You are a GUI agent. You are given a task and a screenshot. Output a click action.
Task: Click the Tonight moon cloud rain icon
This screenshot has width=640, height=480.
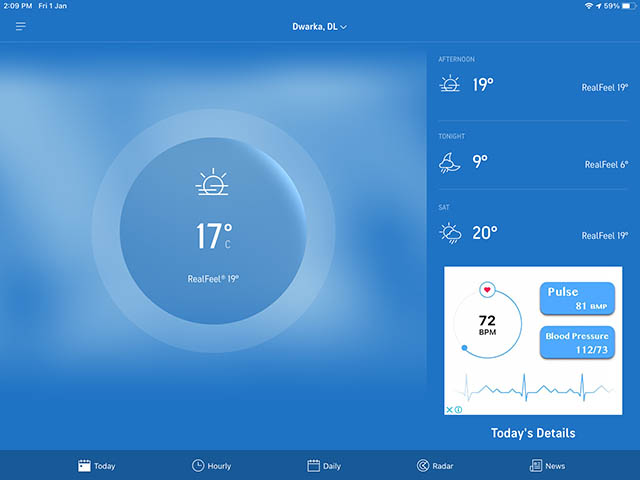(x=449, y=162)
